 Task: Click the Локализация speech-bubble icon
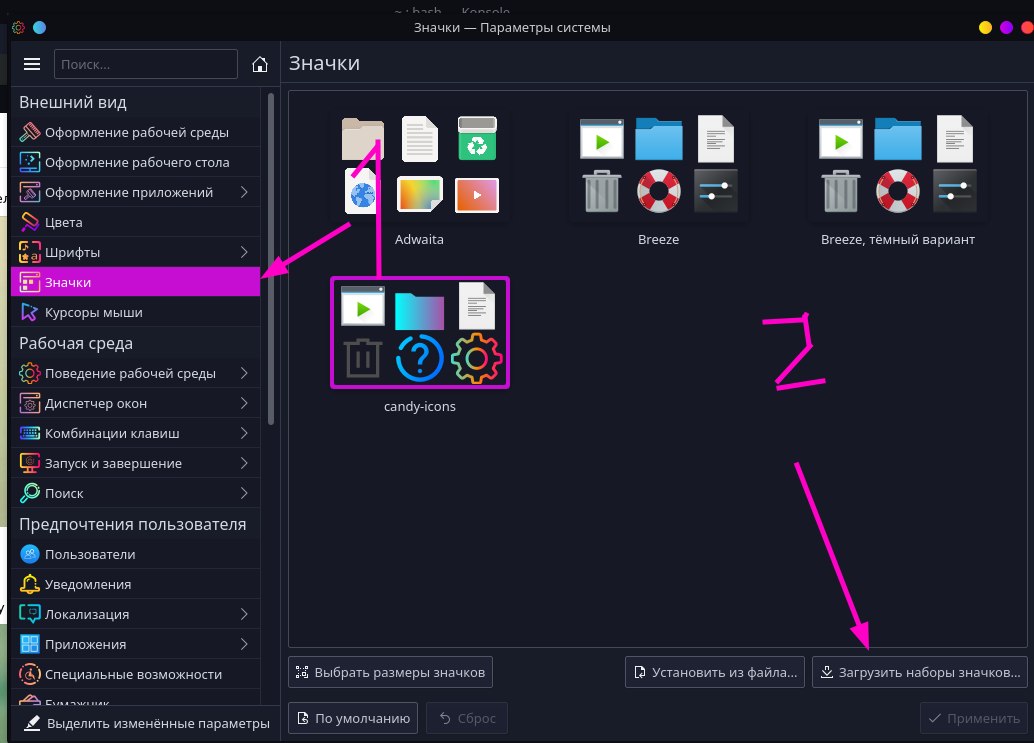[30, 614]
